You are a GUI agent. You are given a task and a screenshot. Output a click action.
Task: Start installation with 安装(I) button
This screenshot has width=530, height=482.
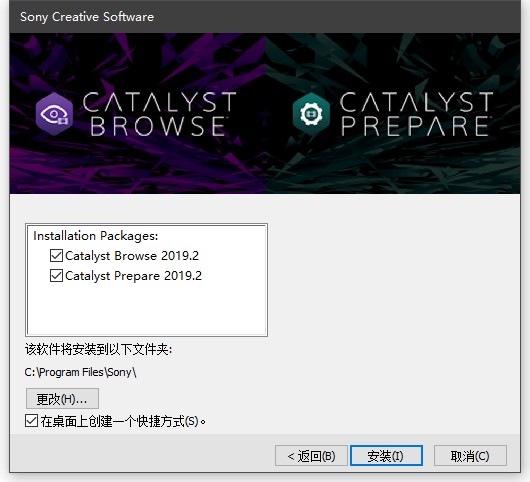[x=386, y=456]
